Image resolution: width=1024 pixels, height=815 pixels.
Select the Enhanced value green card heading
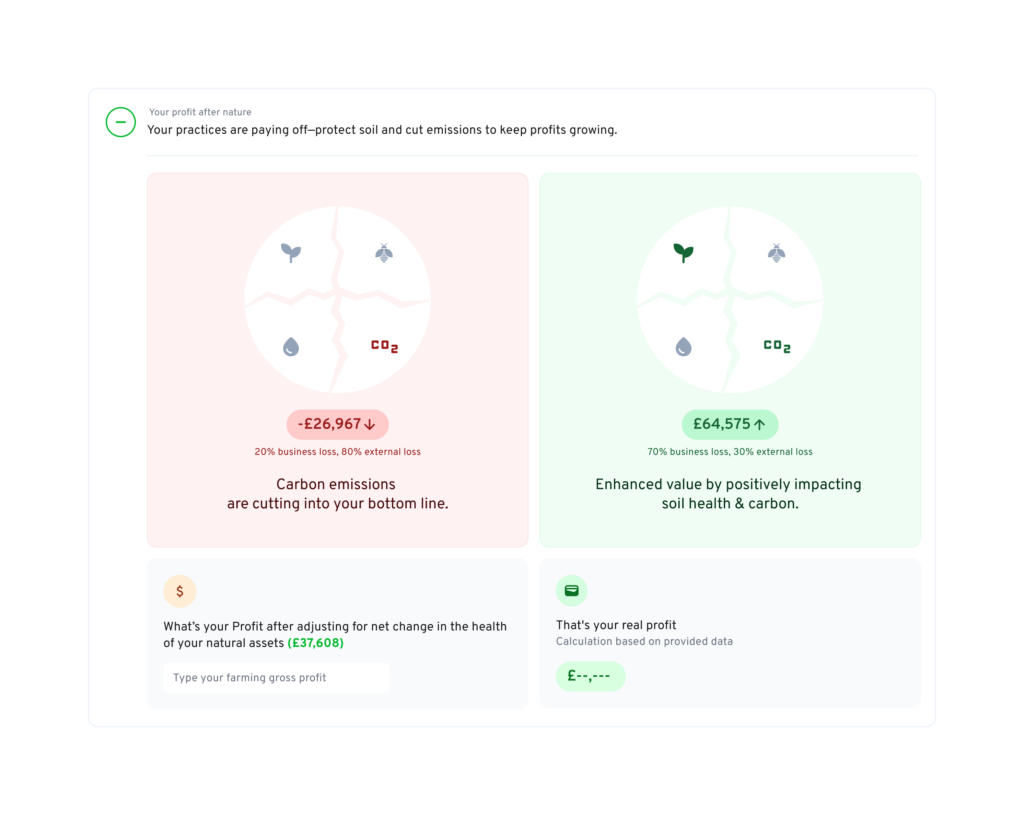click(x=729, y=494)
